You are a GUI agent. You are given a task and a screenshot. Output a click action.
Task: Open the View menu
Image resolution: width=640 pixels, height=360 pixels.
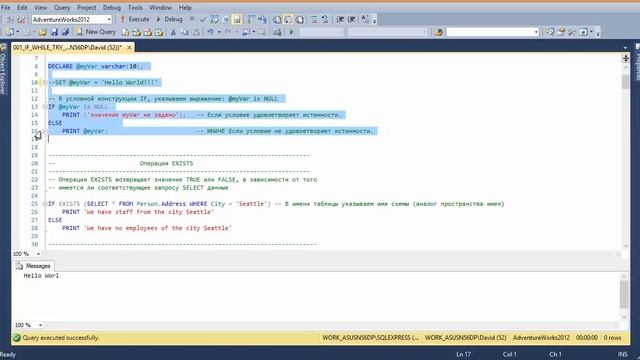[x=40, y=7]
